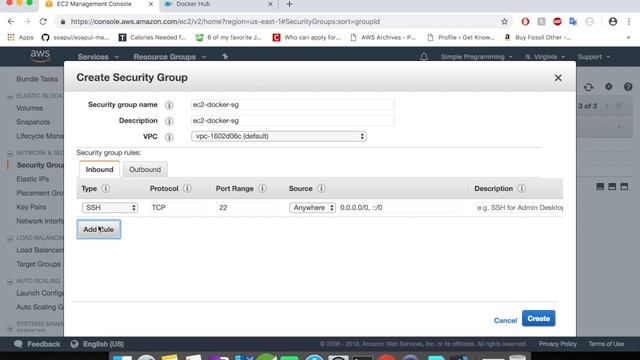The image size is (640, 360).
Task: Click the refresh icon in the console
Action: coord(588,87)
